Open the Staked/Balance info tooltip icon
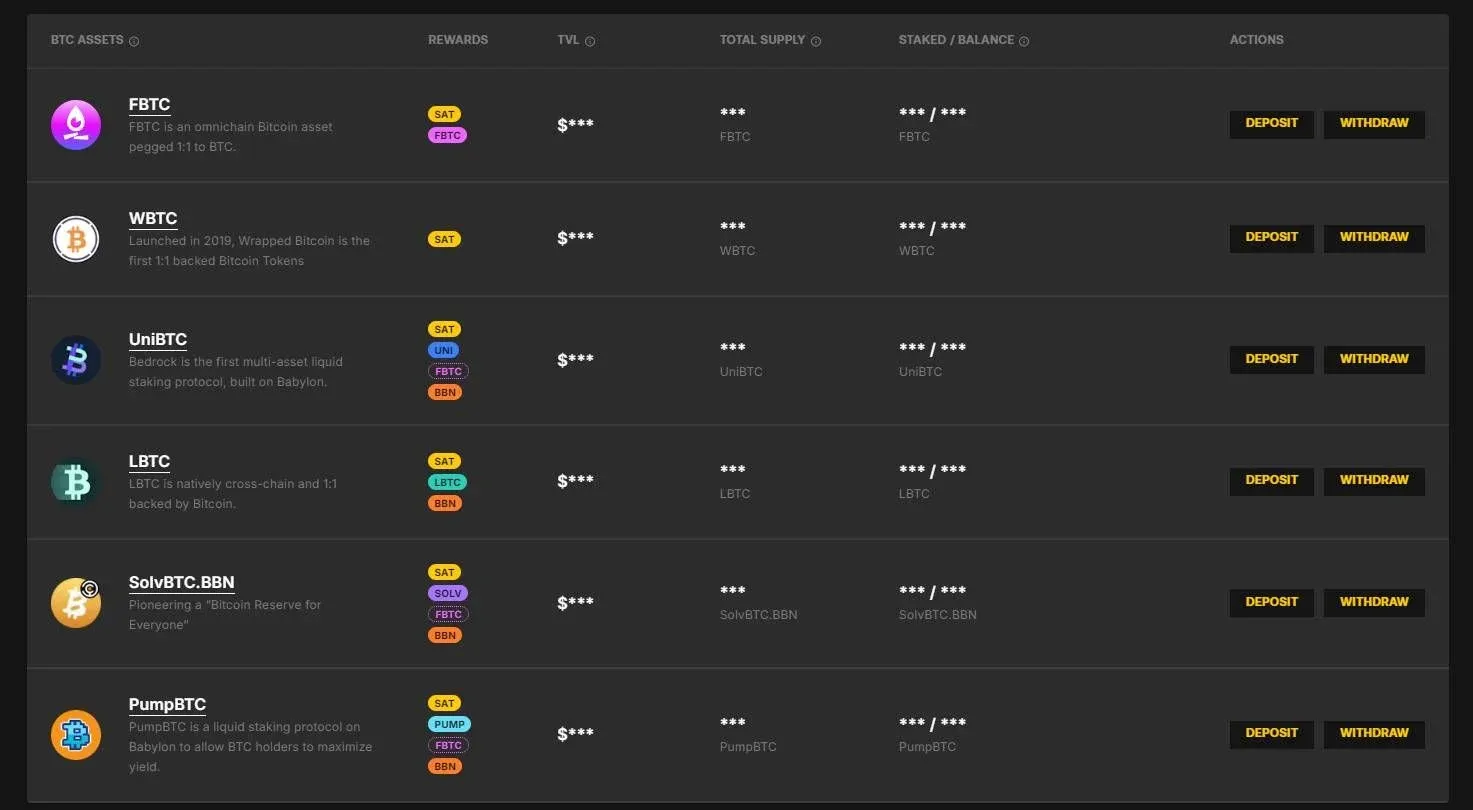The width and height of the screenshot is (1473, 810). (1023, 40)
